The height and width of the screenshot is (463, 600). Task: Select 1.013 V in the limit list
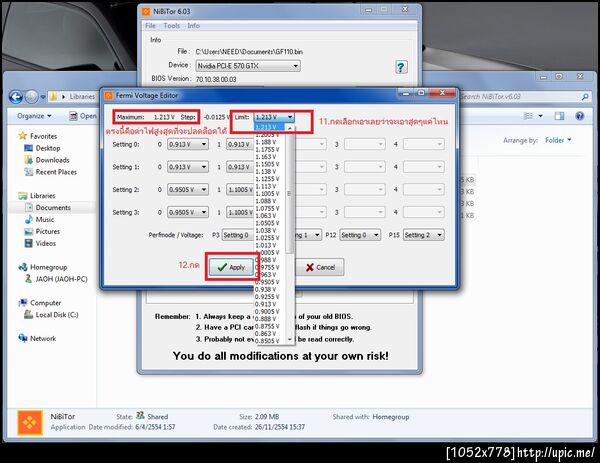point(270,245)
